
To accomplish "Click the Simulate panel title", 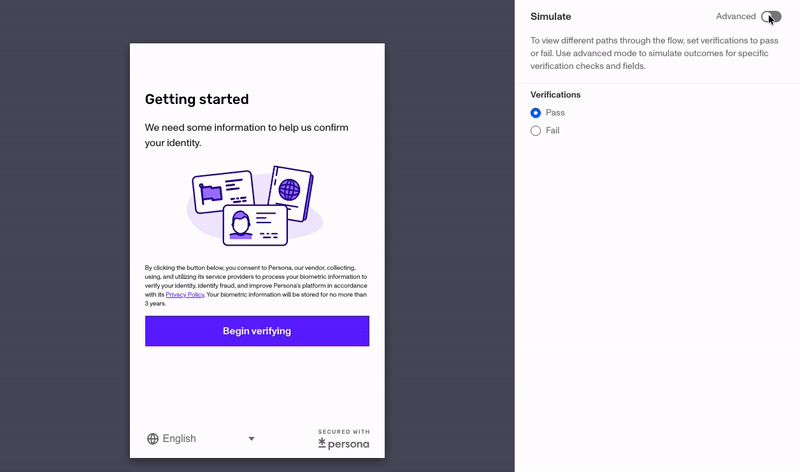I will coord(551,16).
